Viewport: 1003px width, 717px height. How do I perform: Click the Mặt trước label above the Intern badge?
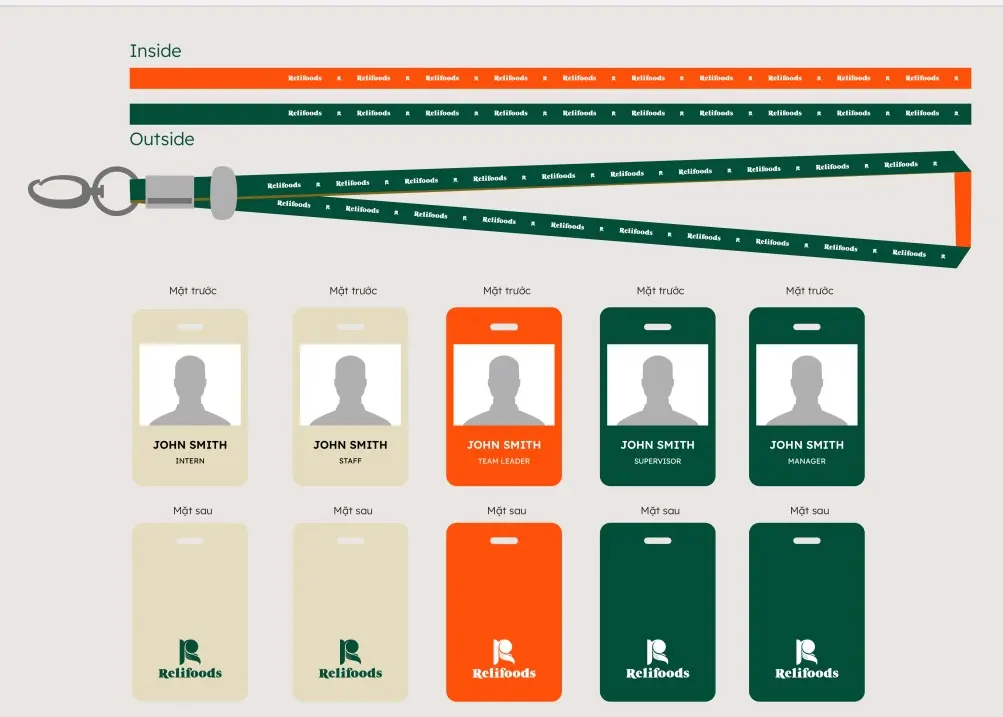tap(193, 291)
